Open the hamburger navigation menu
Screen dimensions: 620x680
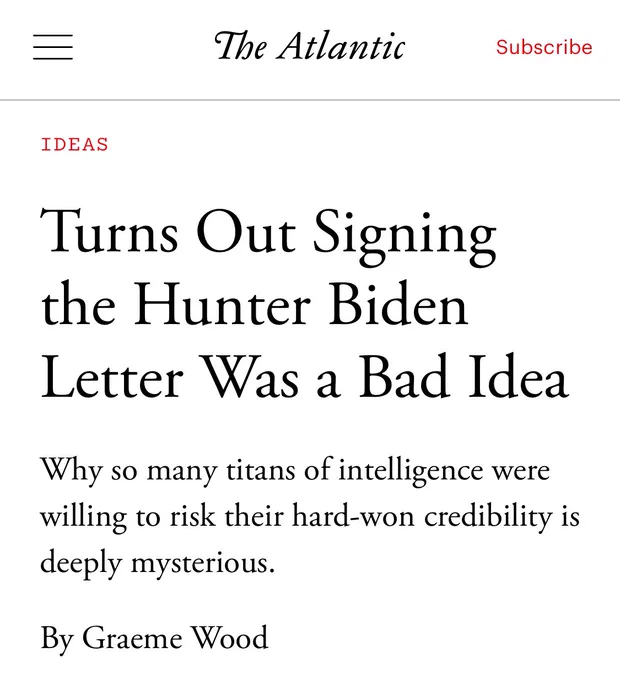coord(53,47)
